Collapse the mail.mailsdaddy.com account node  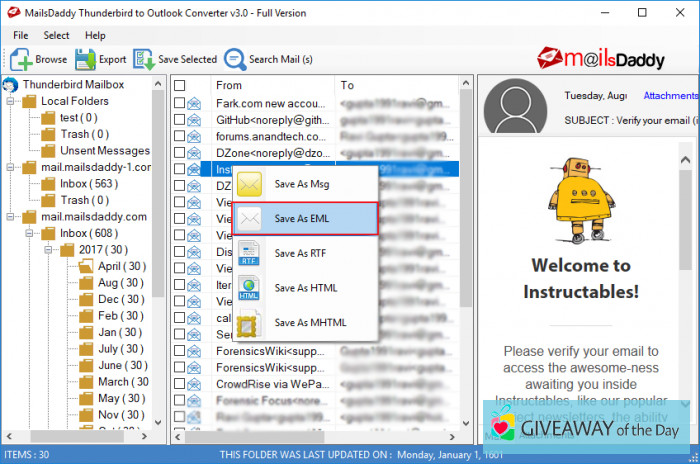10,217
